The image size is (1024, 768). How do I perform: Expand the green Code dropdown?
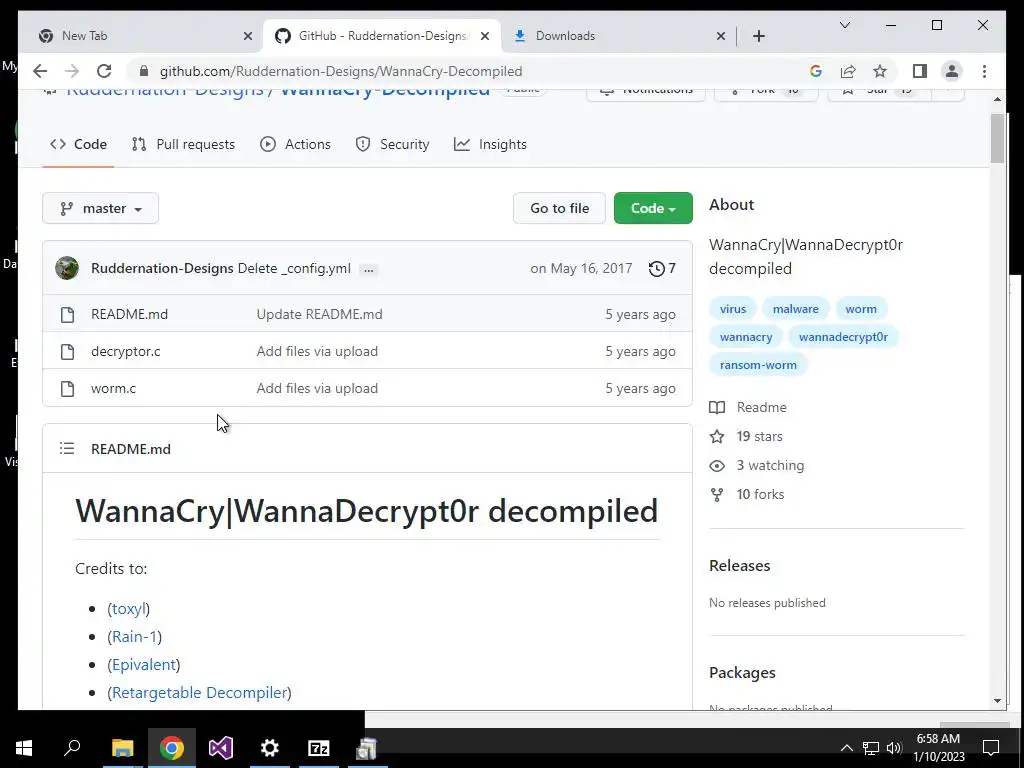[653, 208]
